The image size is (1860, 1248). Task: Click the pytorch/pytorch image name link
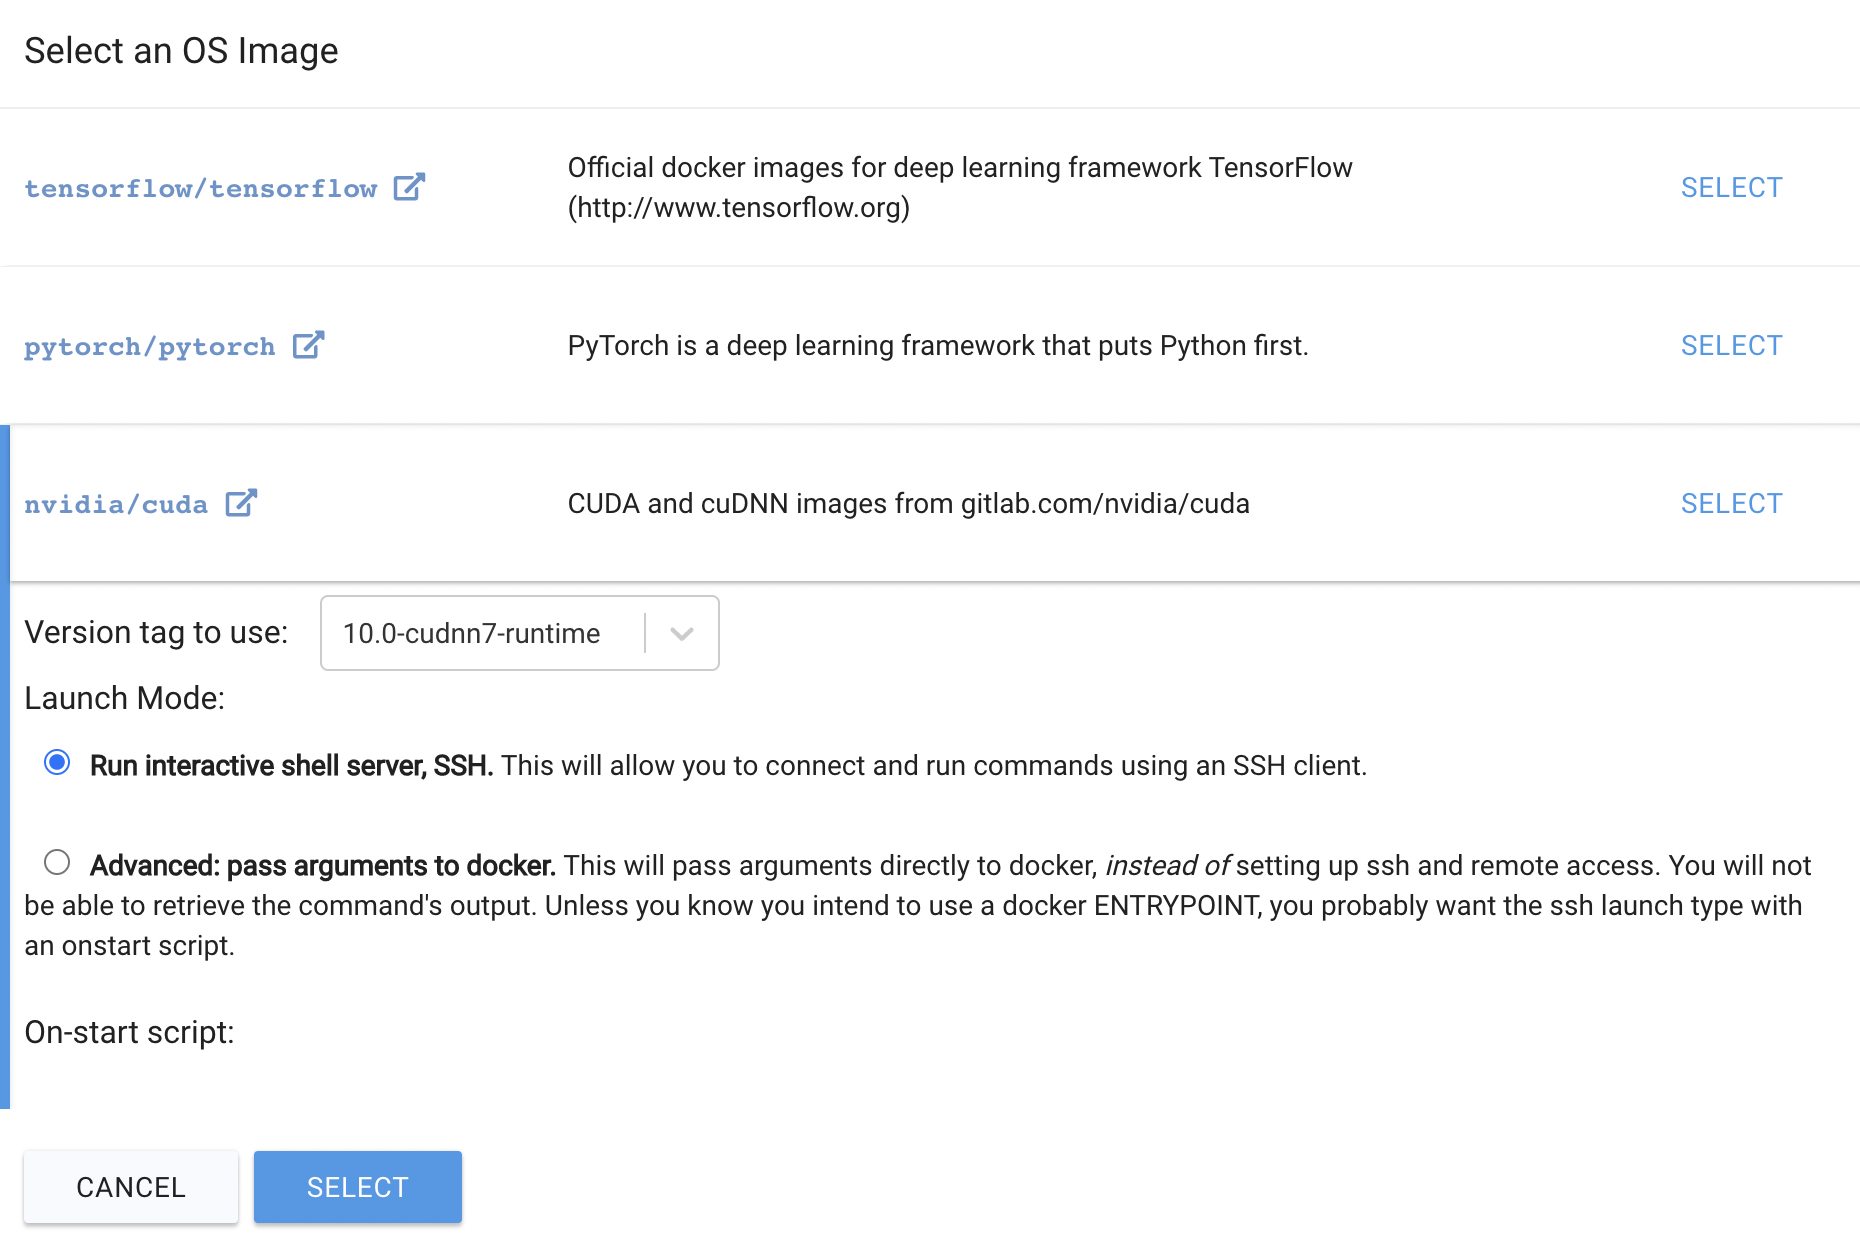tap(150, 346)
